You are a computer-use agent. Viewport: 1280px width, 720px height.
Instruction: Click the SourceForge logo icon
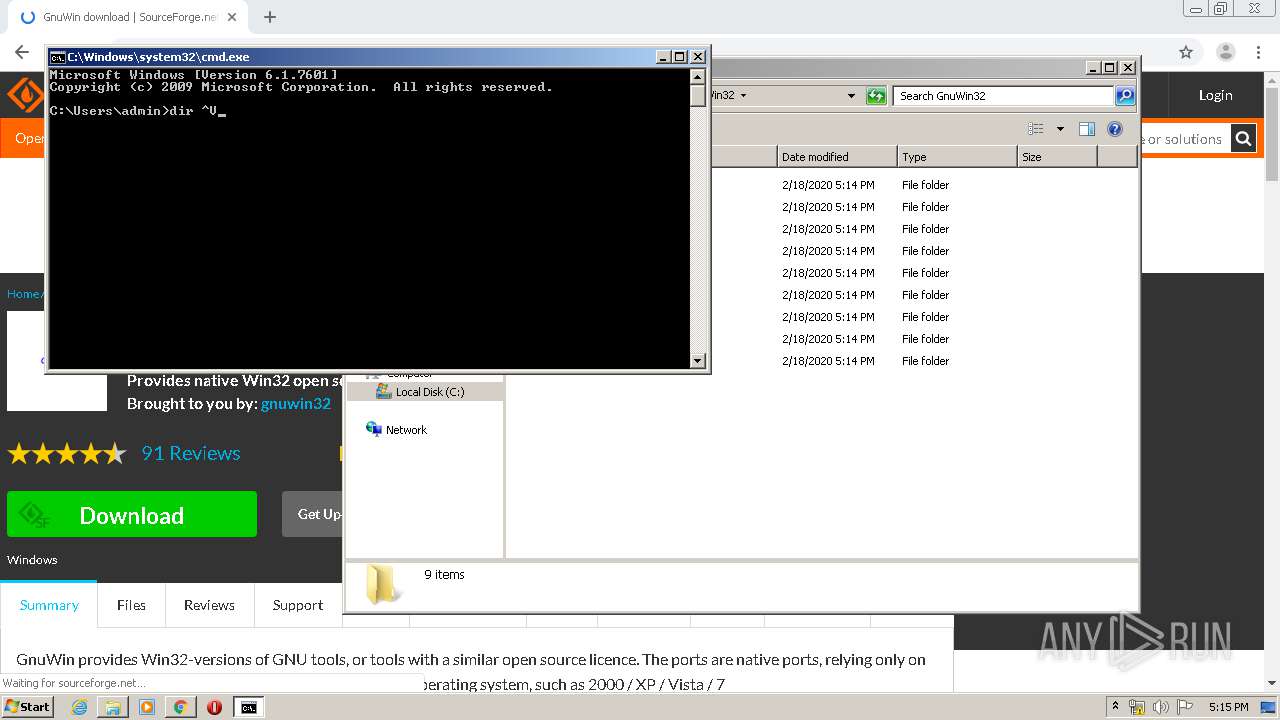pyautogui.click(x=24, y=96)
